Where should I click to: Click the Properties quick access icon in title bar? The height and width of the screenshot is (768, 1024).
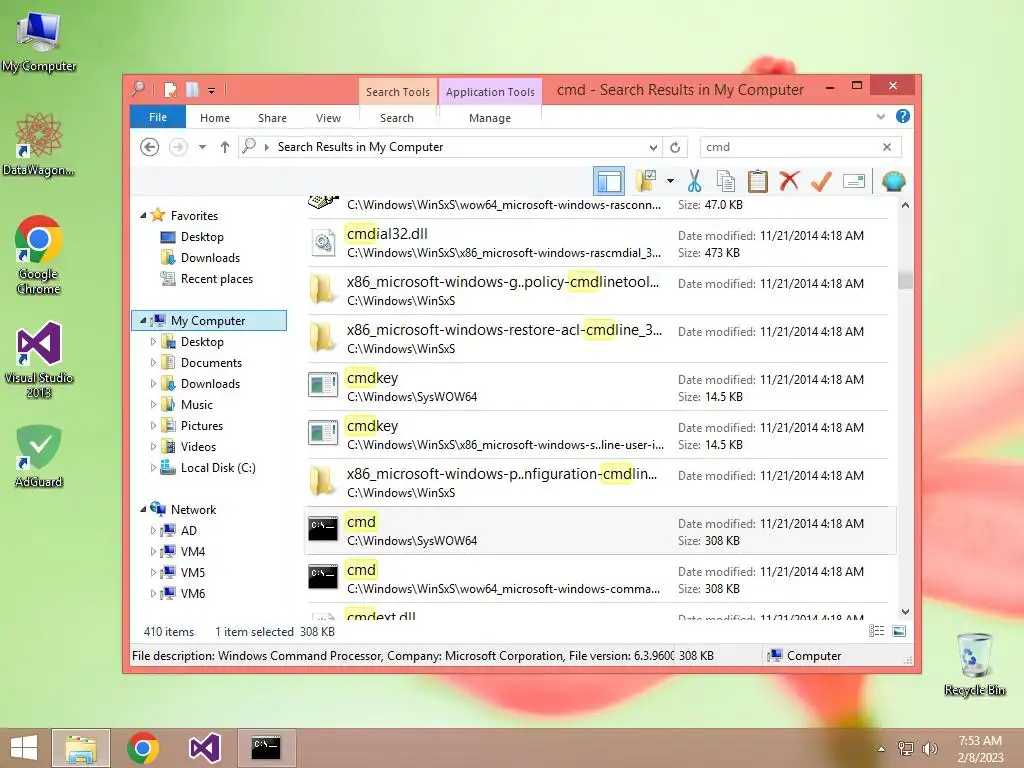click(x=170, y=90)
